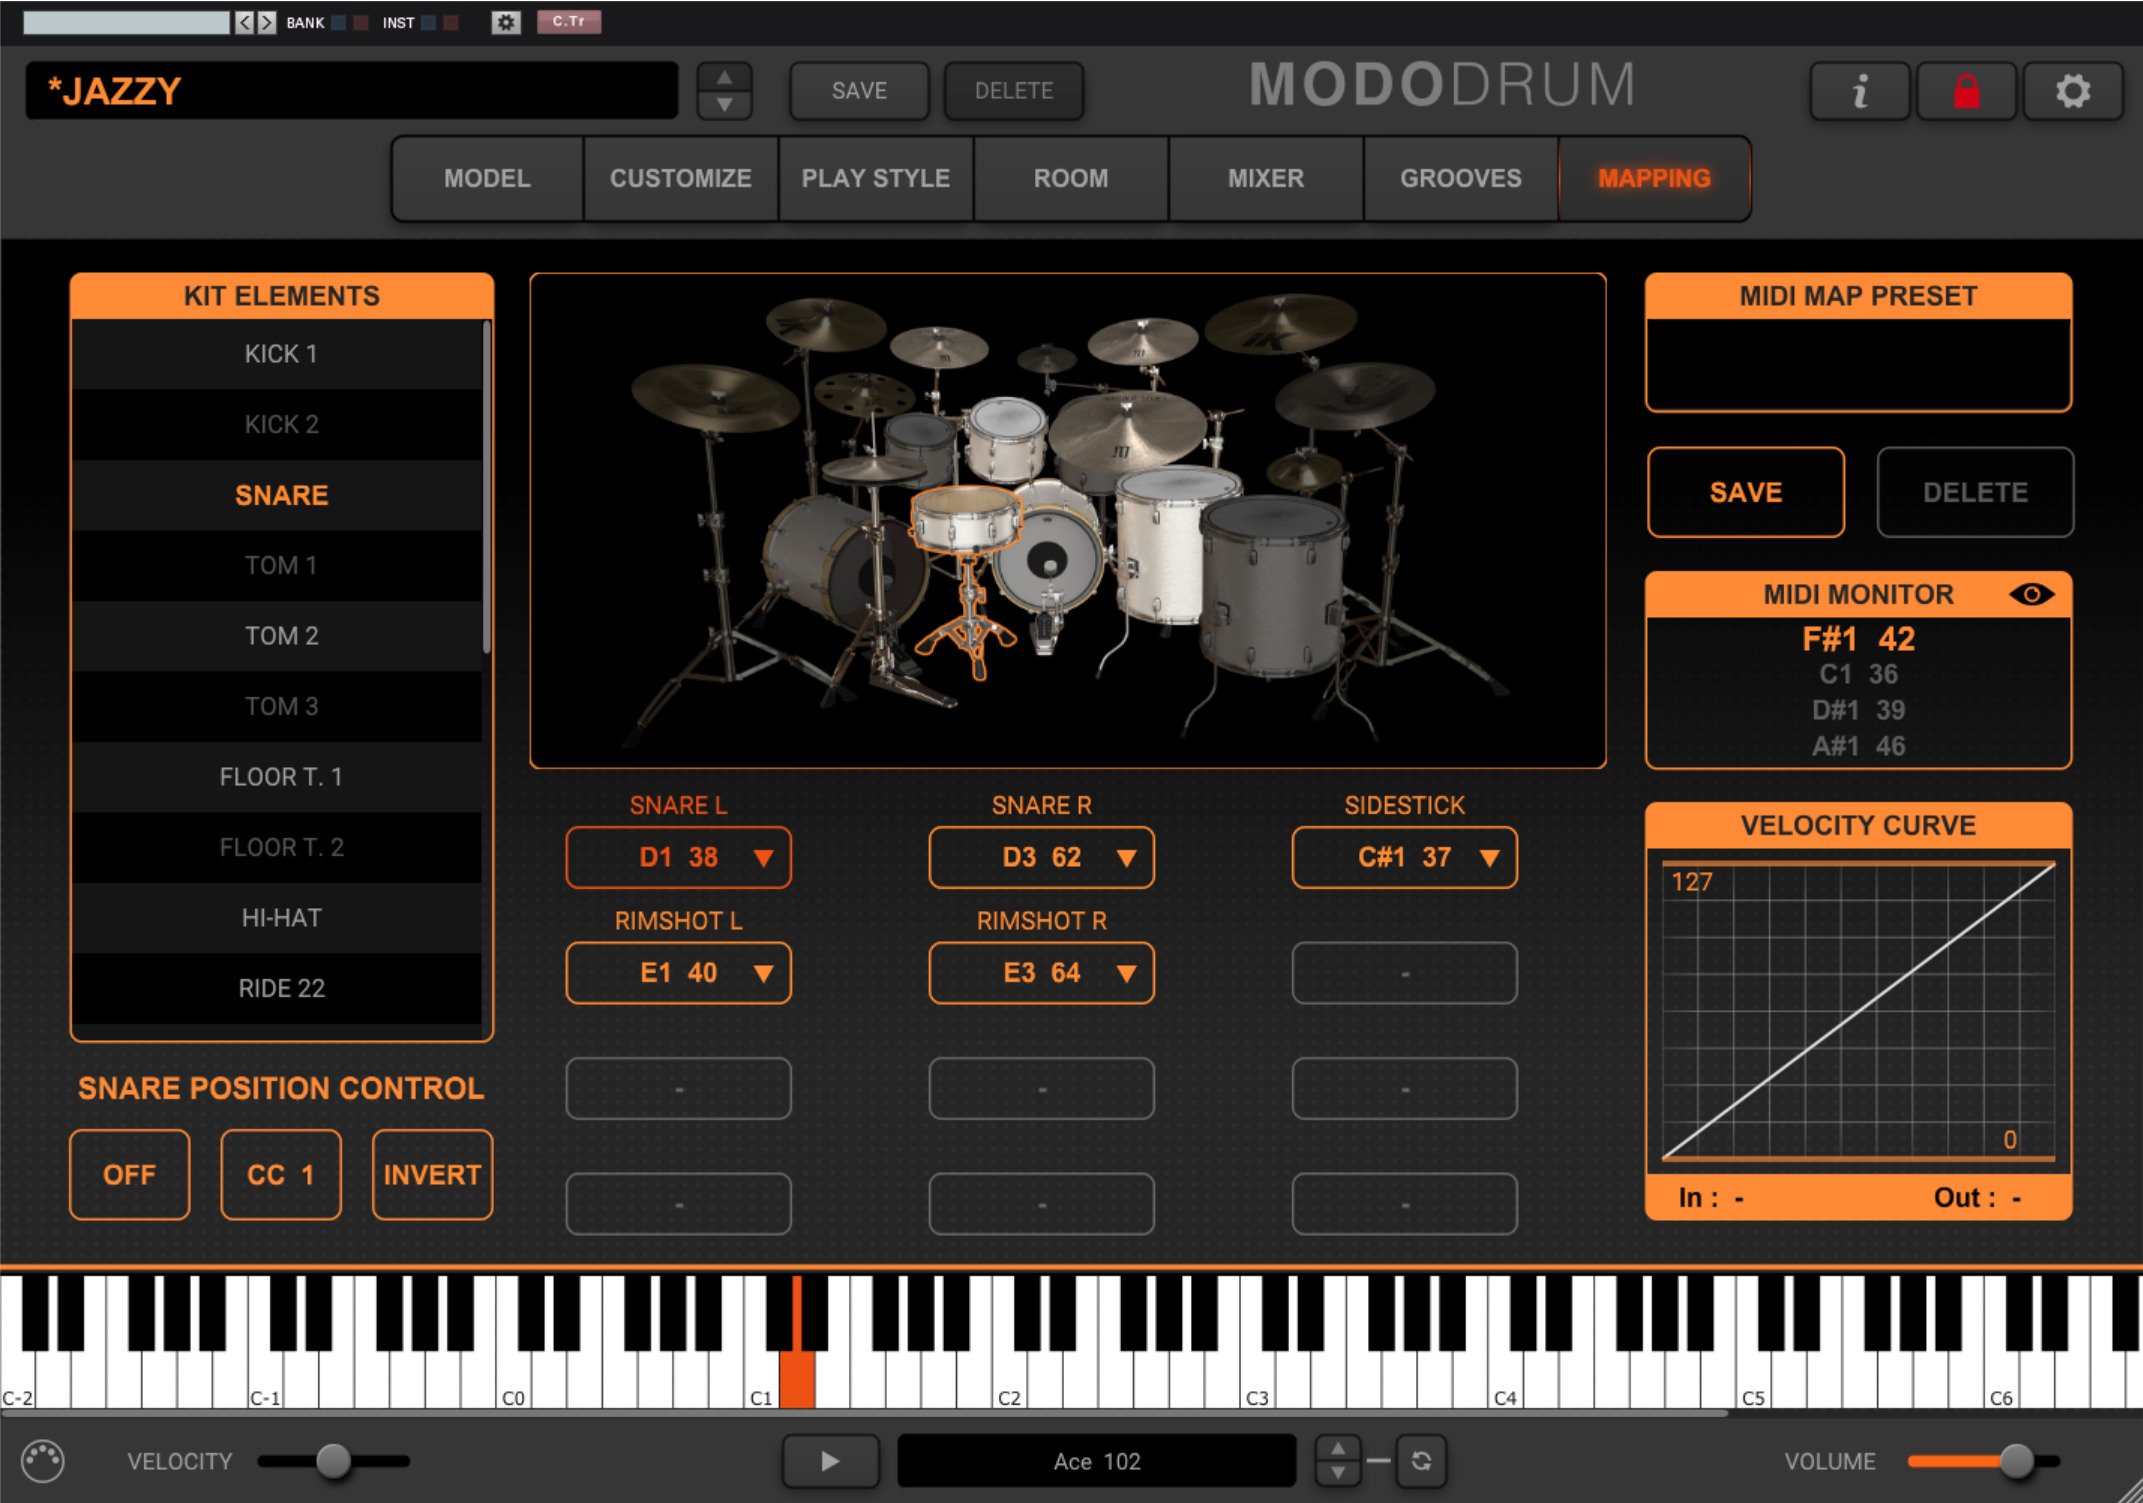This screenshot has width=2143, height=1503.
Task: Open settings gear in top right
Action: point(2073,92)
